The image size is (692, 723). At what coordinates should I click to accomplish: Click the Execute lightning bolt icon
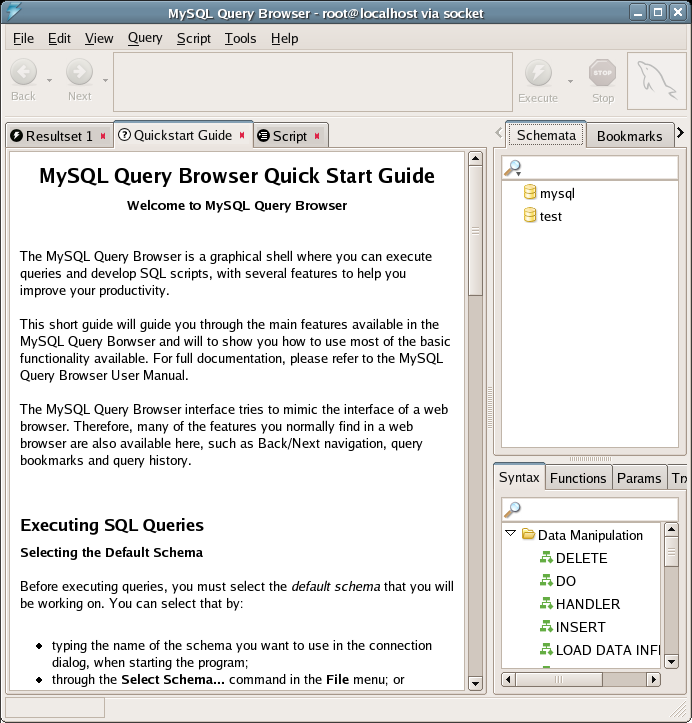tap(538, 73)
